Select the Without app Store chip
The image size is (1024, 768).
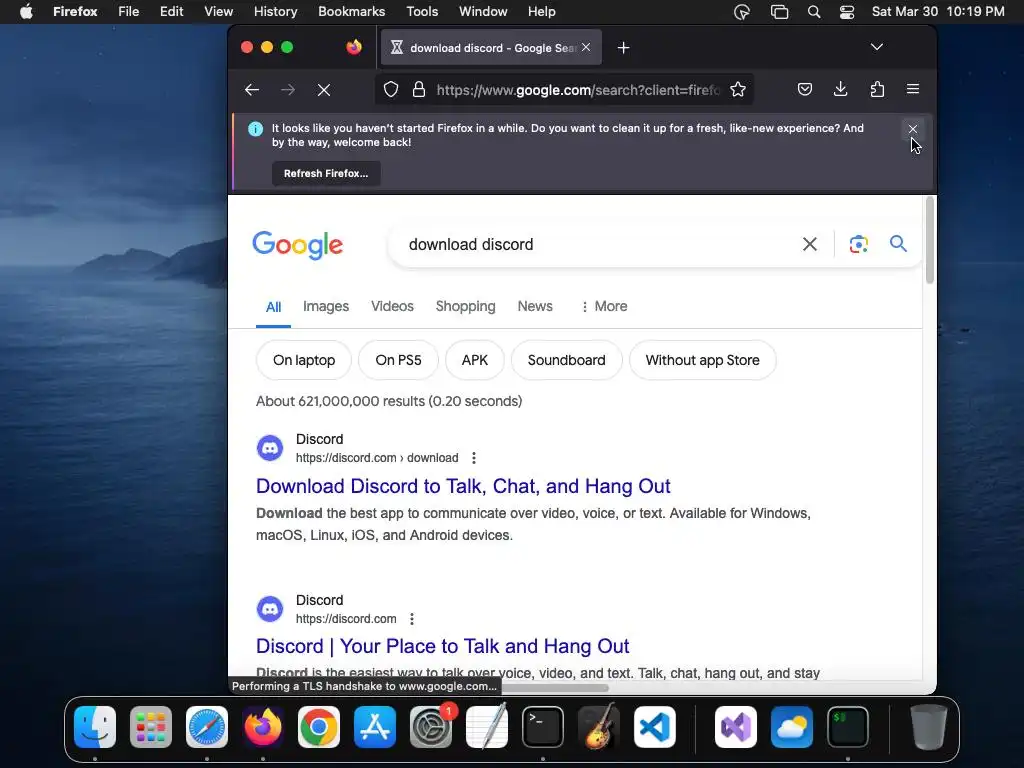703,360
